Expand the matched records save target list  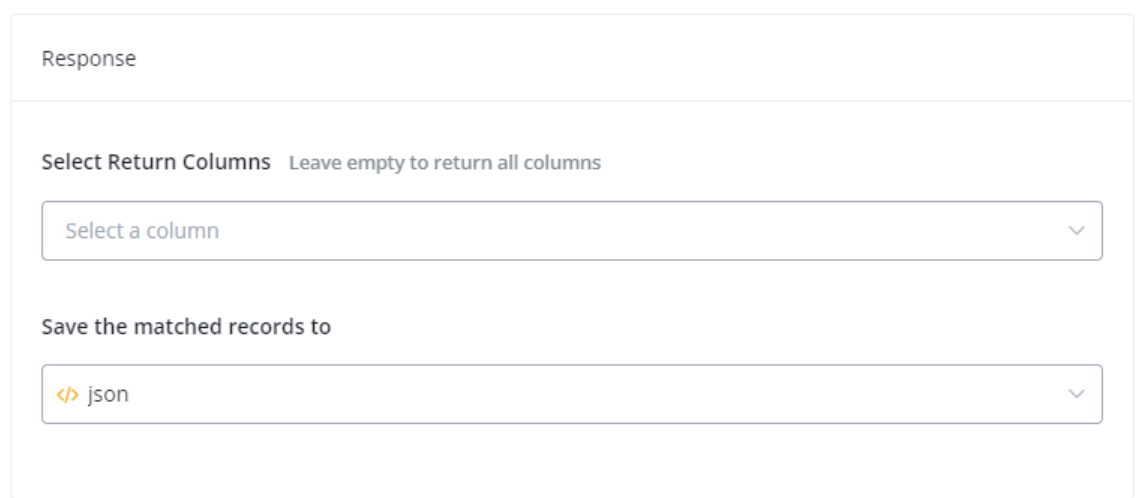coord(572,394)
